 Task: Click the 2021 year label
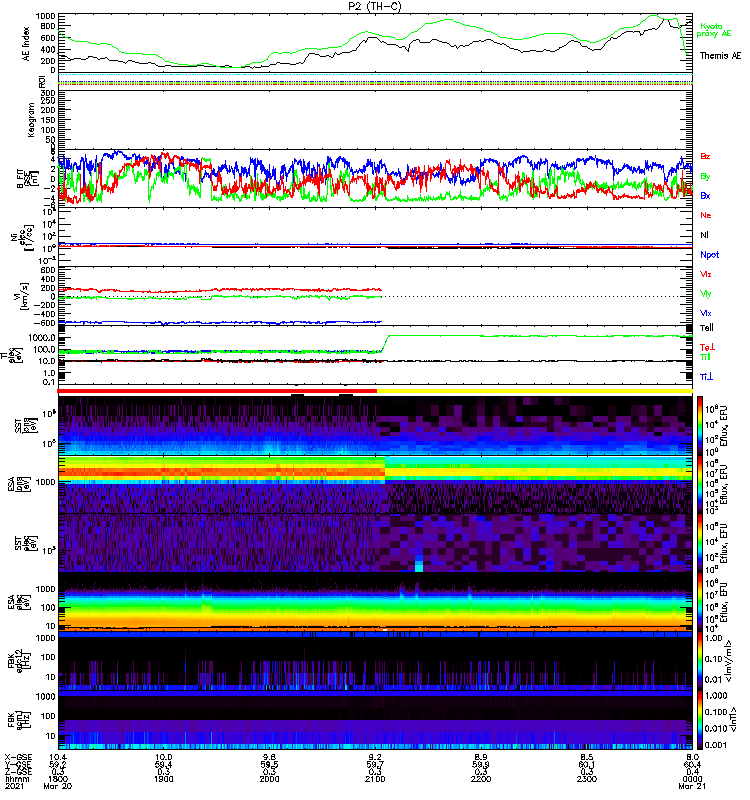pyautogui.click(x=14, y=786)
